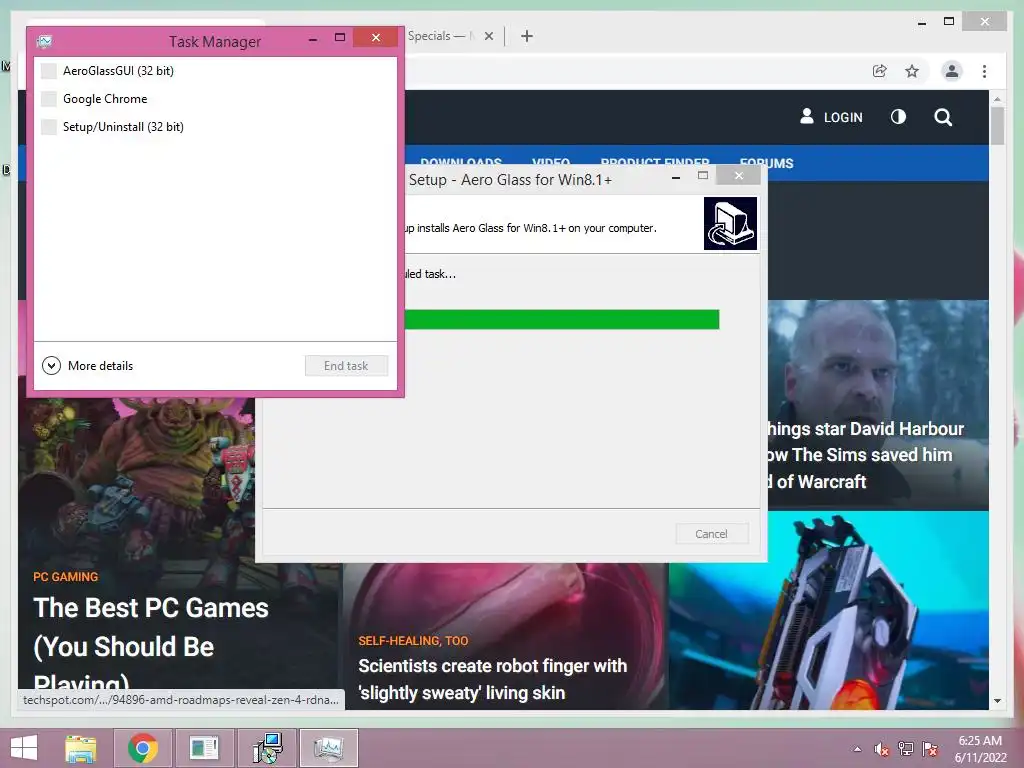Image resolution: width=1024 pixels, height=768 pixels.
Task: Click the LOGIN link on TechSpot
Action: pos(843,118)
